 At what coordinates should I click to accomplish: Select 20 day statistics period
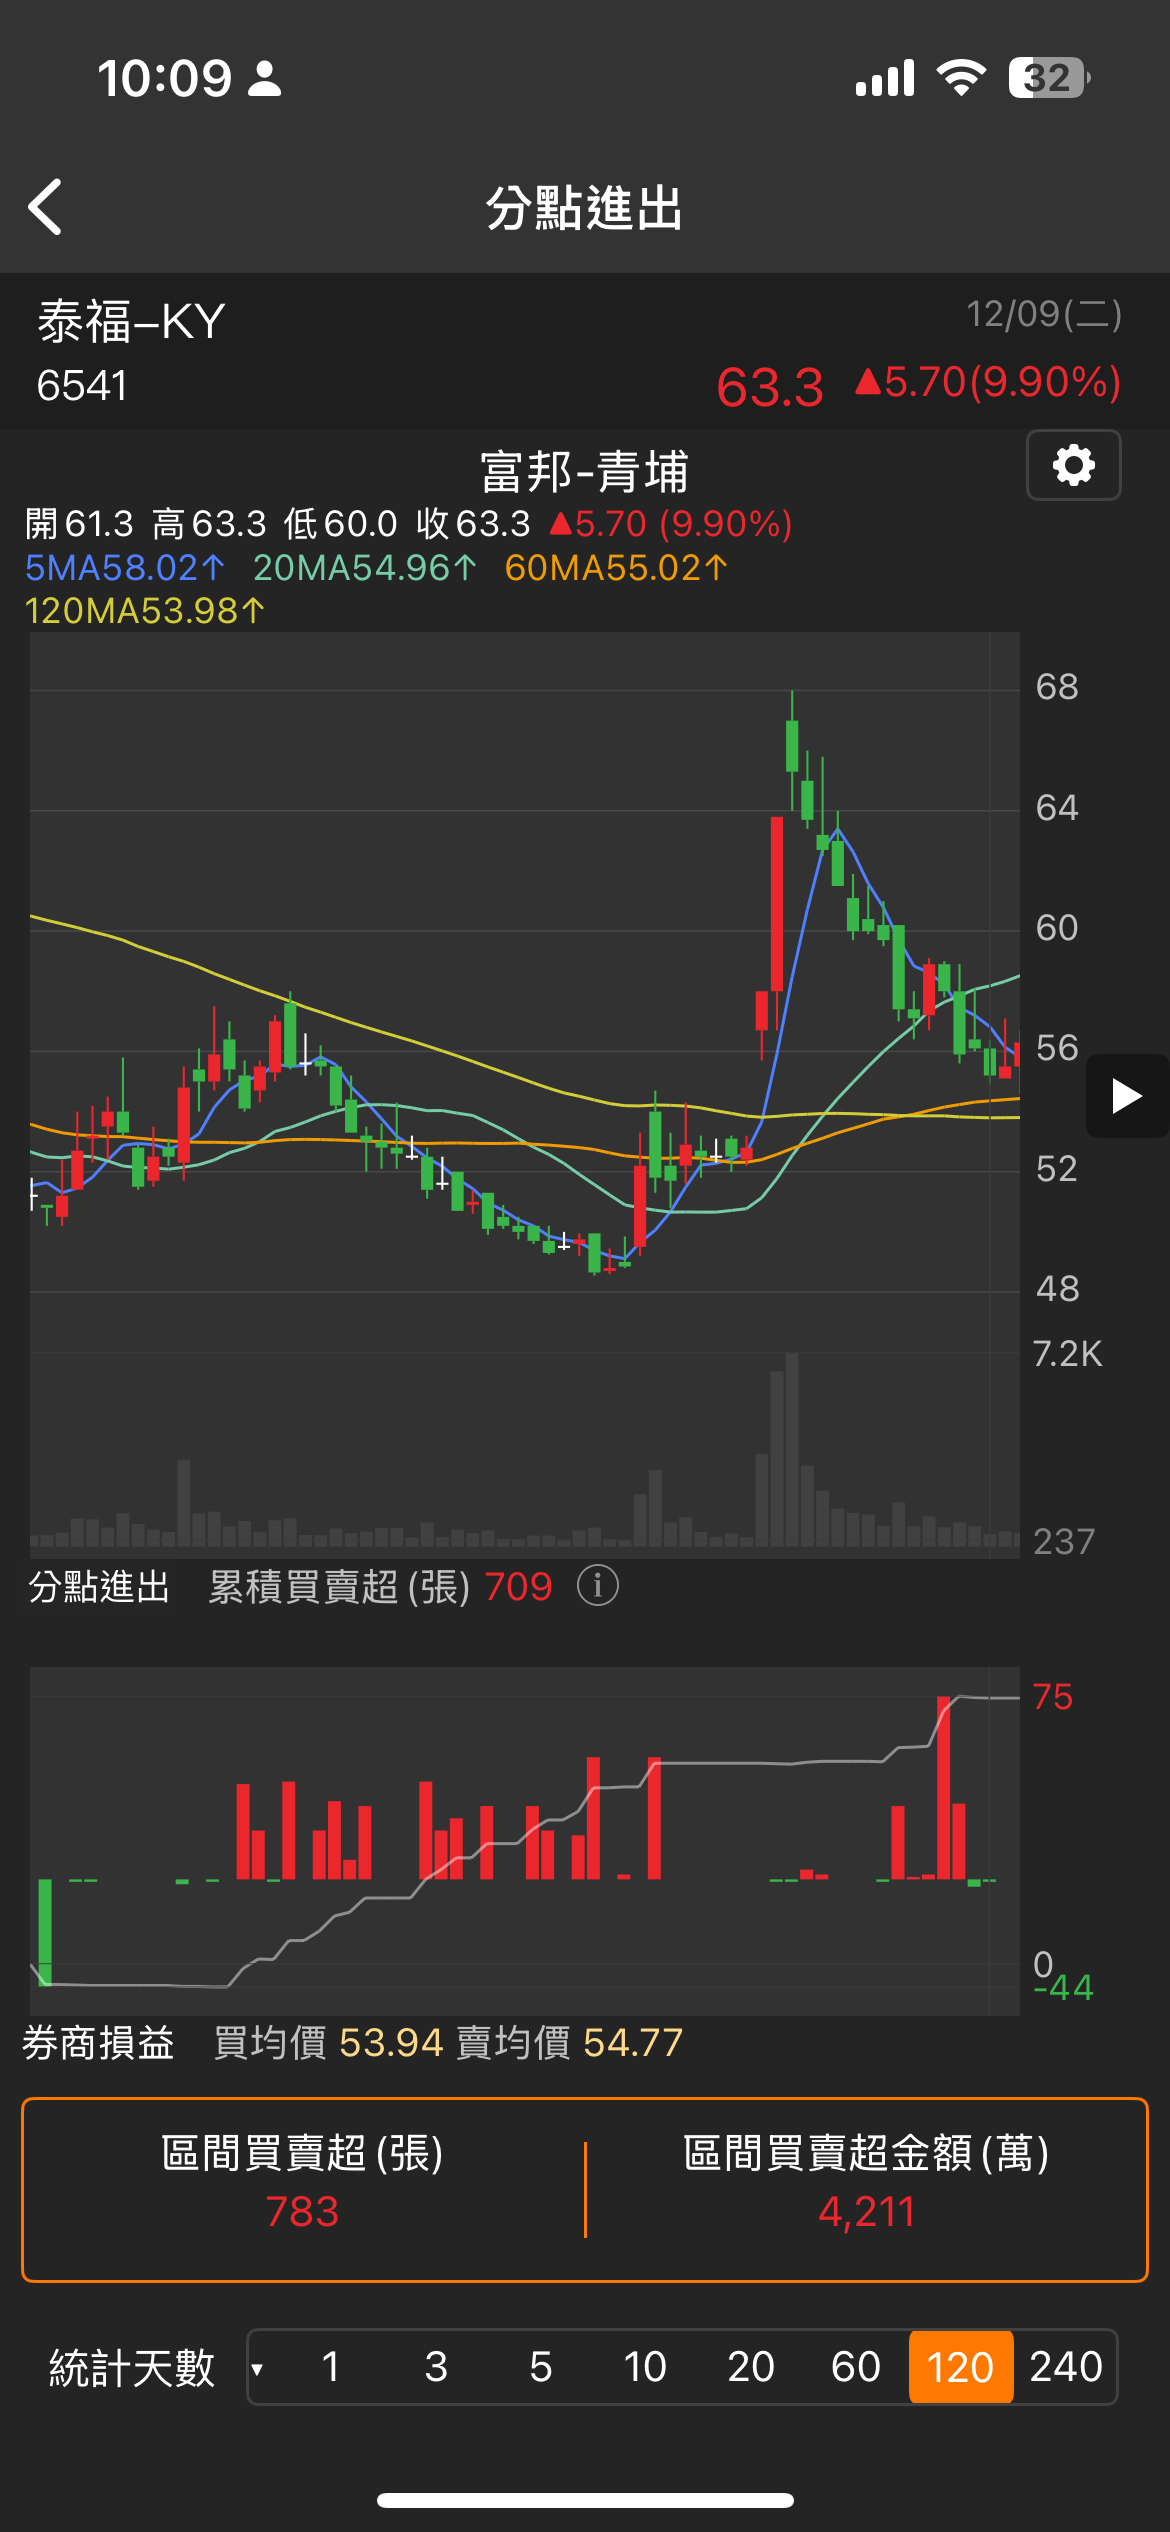(x=750, y=2368)
